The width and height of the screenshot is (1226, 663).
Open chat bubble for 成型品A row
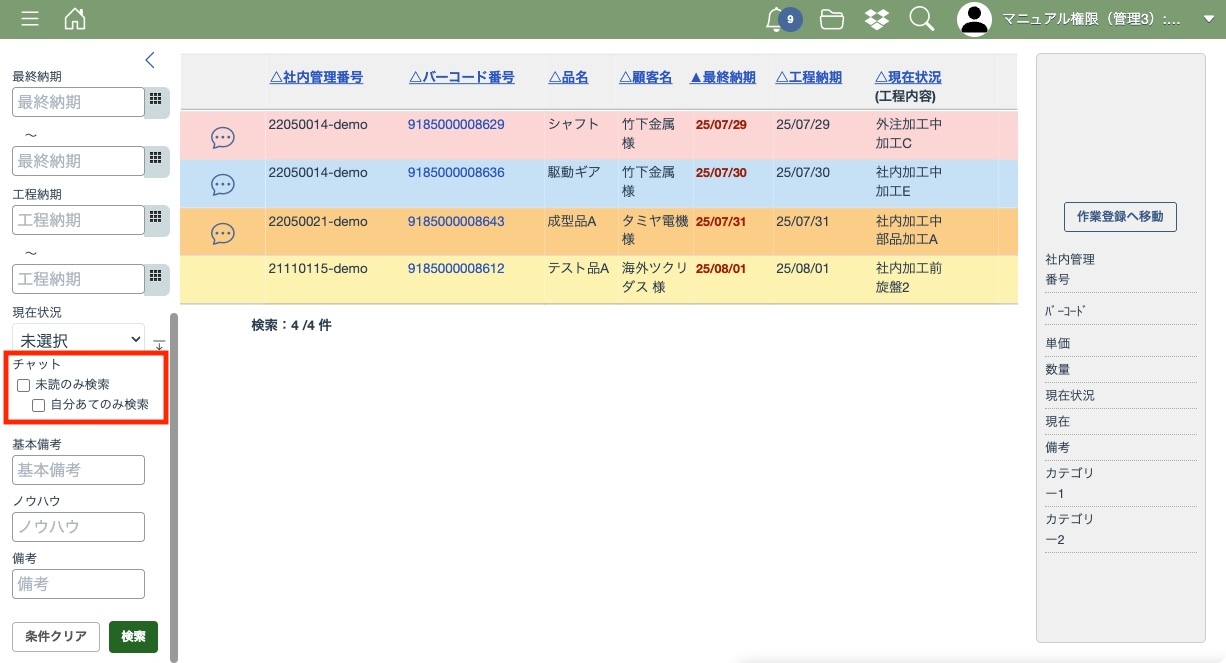223,234
